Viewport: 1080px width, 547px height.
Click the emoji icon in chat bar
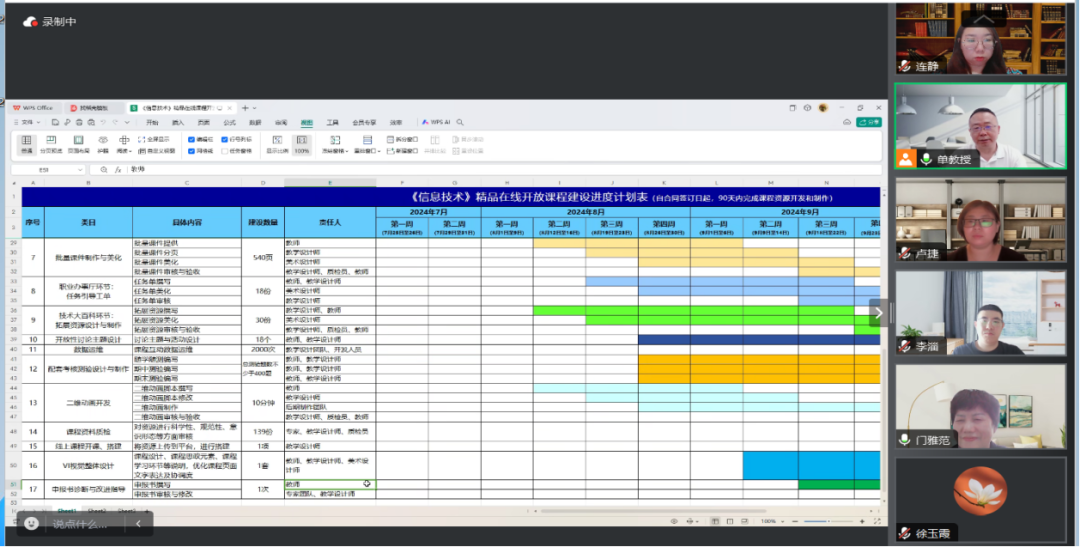coord(33,523)
